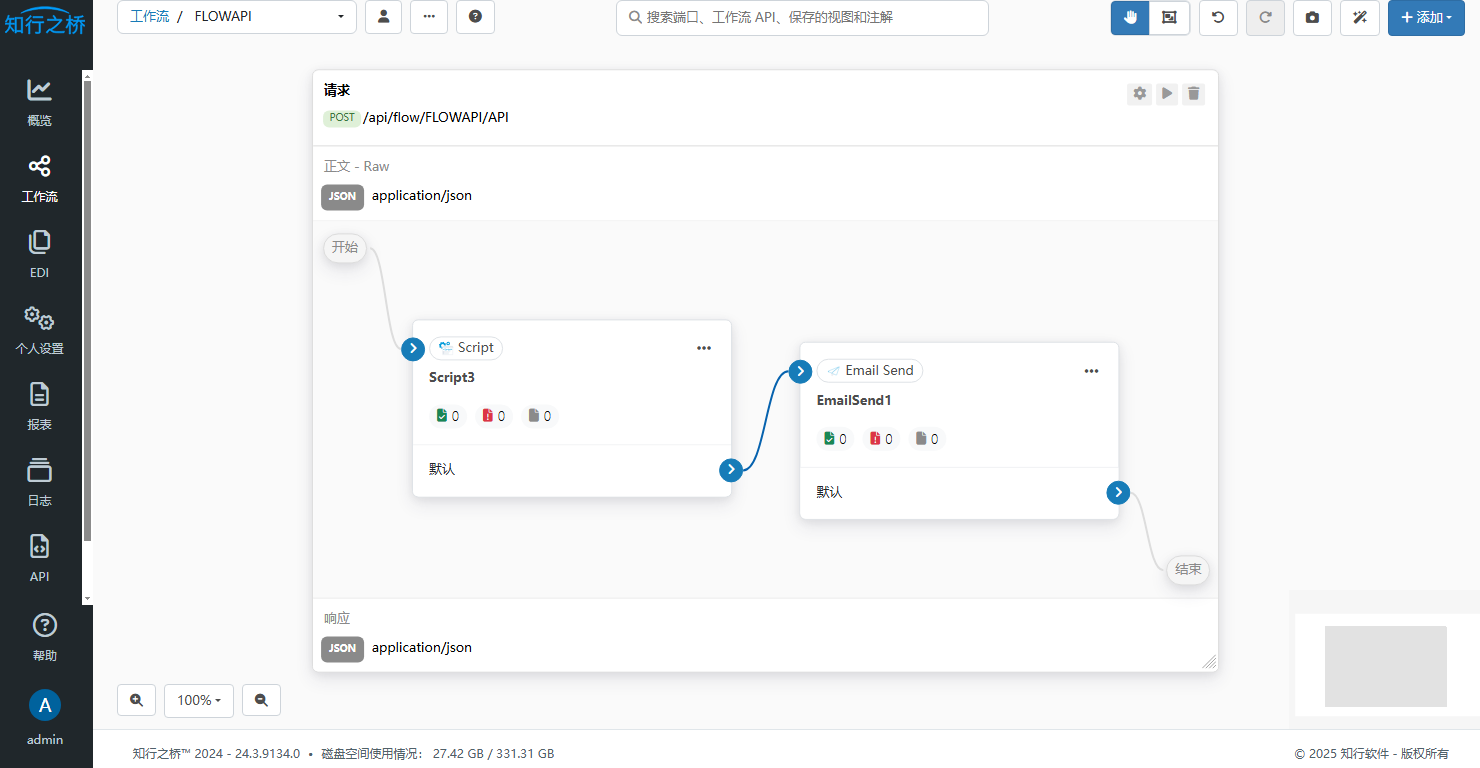The height and width of the screenshot is (768, 1480).
Task: Open the 报表 reports sidebar item
Action: click(40, 407)
